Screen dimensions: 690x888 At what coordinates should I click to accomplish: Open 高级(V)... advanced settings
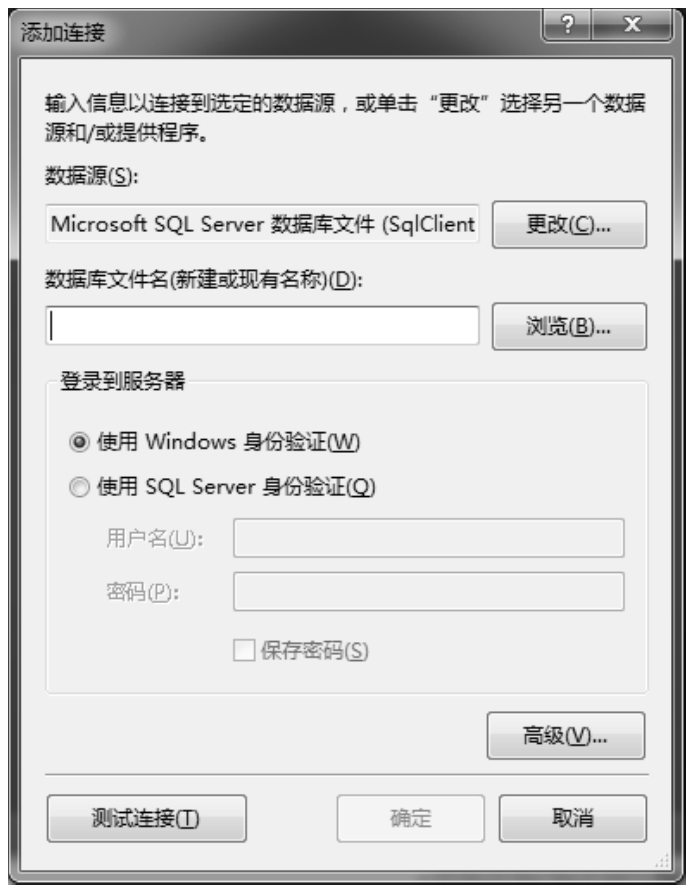565,736
